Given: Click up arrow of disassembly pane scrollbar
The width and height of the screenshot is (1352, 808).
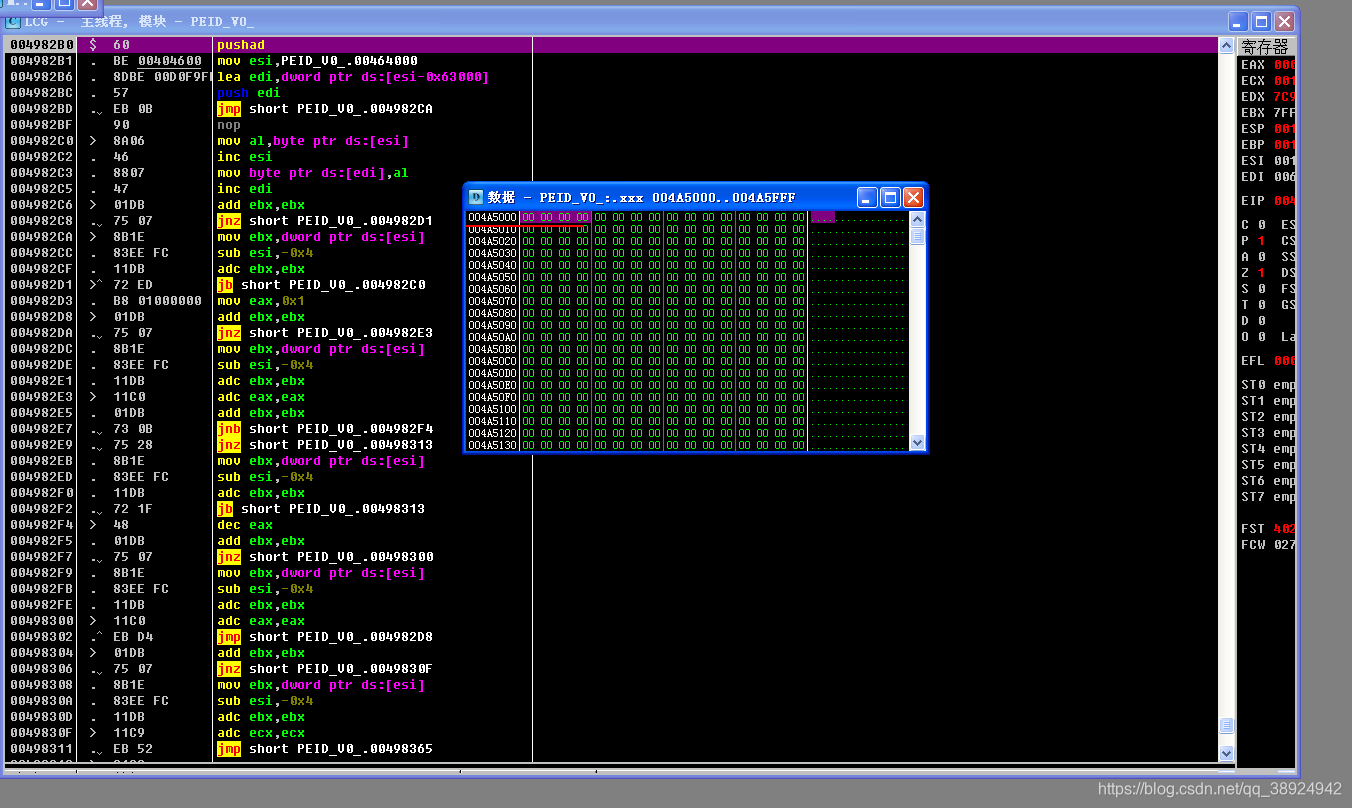Looking at the screenshot, I should [1227, 45].
